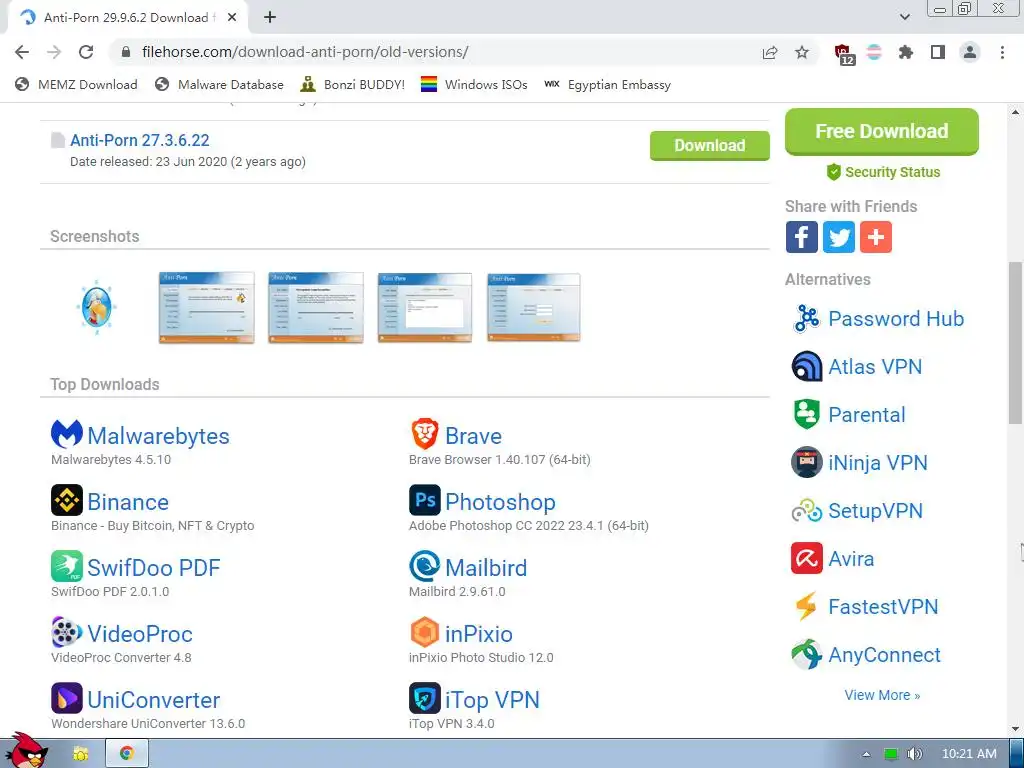Image resolution: width=1024 pixels, height=768 pixels.
Task: Open Bonzi BUDDY! bookmark
Action: (x=353, y=84)
